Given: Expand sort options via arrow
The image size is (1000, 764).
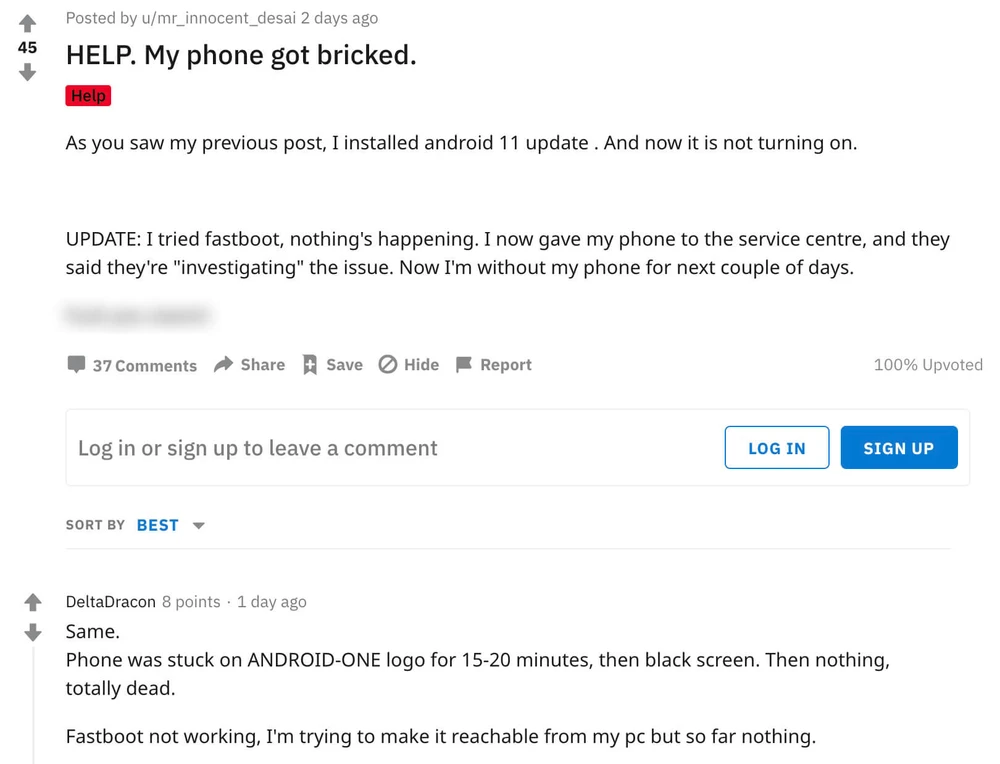Looking at the screenshot, I should (x=198, y=526).
